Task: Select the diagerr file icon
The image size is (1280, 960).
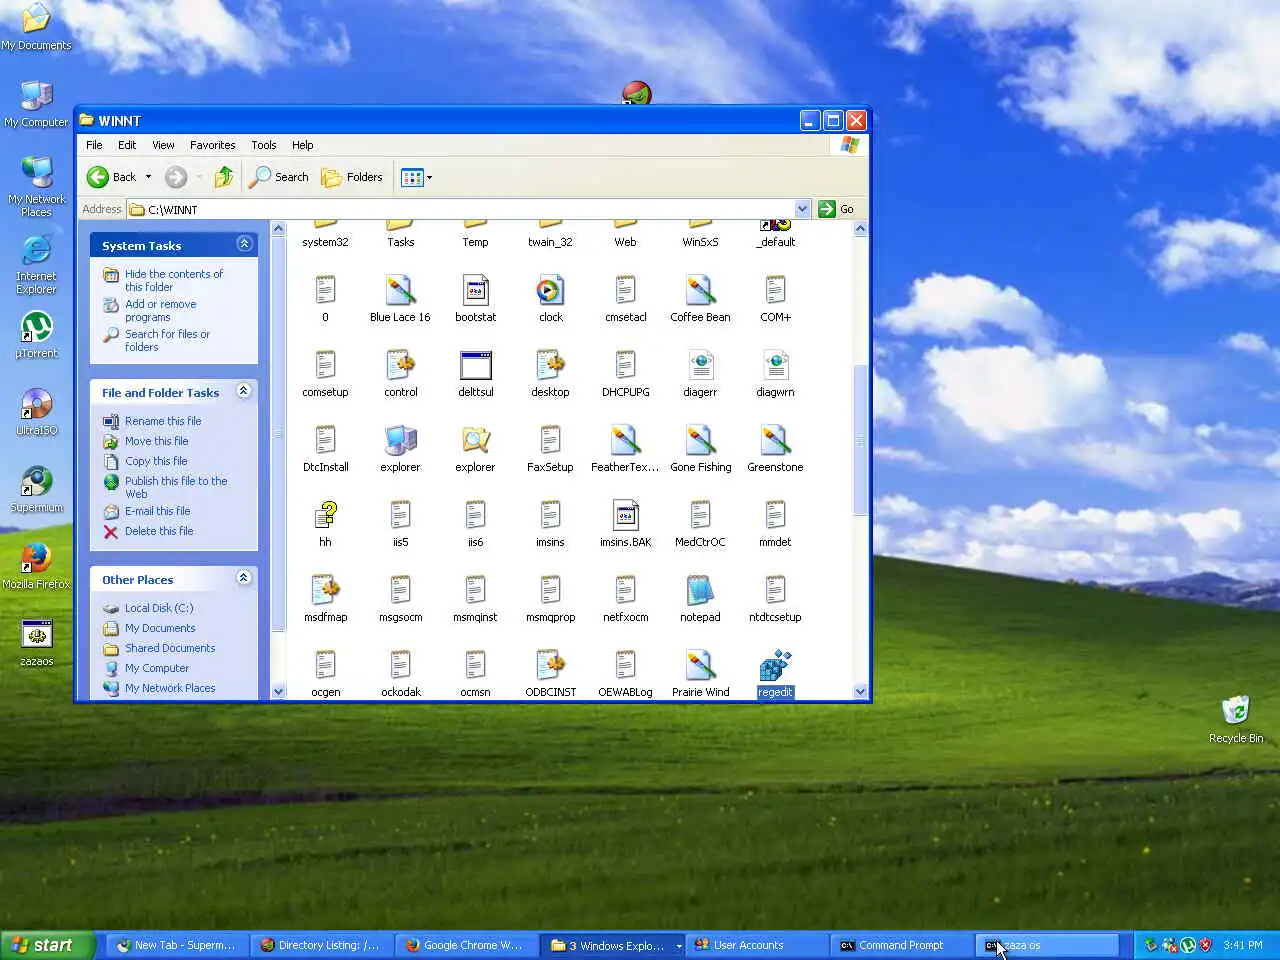Action: click(700, 366)
